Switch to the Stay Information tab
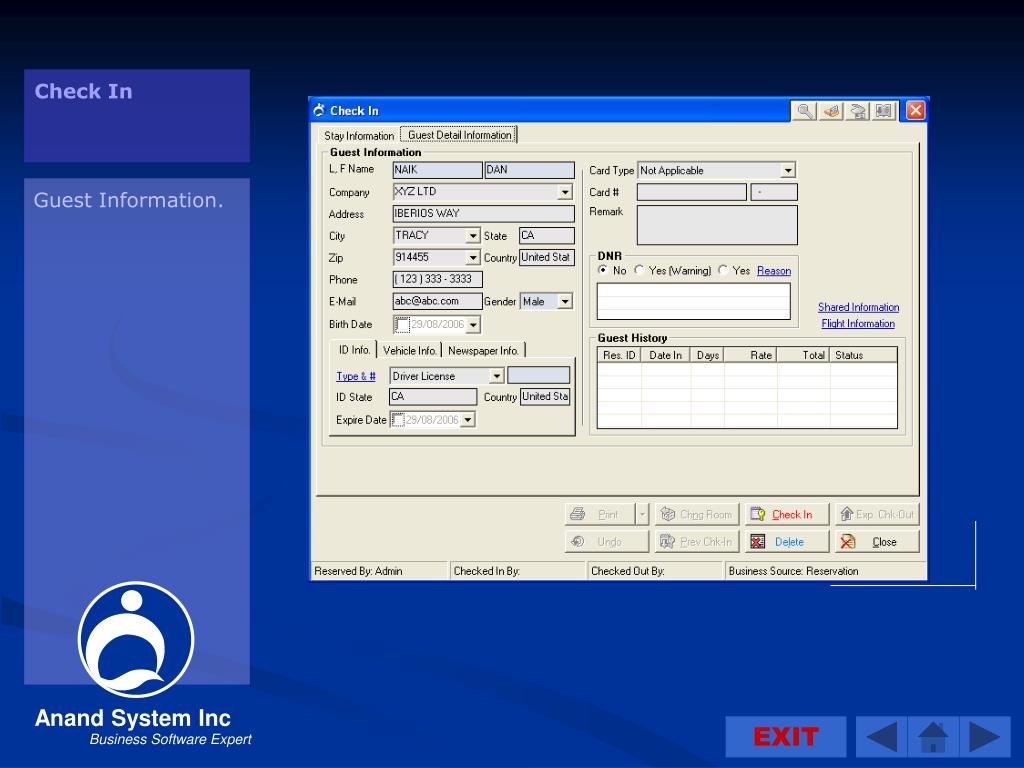1024x768 pixels. click(359, 136)
